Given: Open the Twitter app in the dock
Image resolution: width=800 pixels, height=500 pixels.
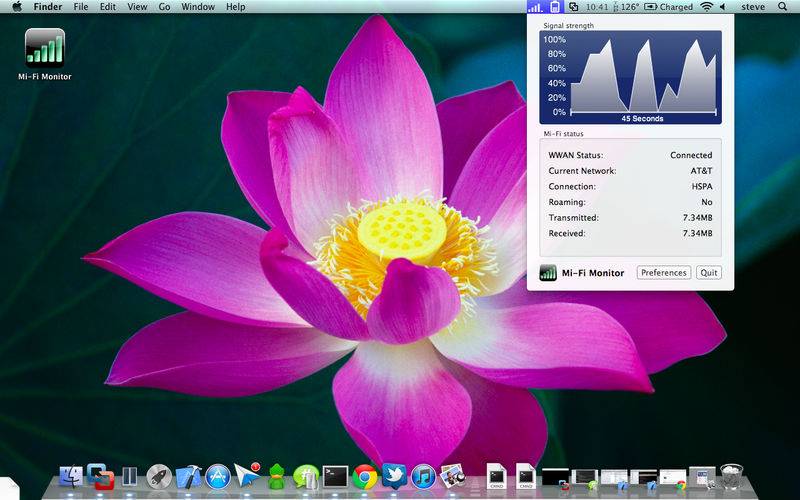Looking at the screenshot, I should point(394,477).
